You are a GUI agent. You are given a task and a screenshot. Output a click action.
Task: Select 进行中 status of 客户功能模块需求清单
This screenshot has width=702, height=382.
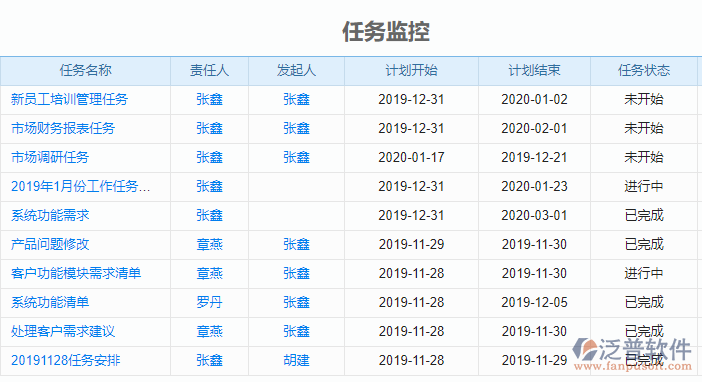point(644,274)
